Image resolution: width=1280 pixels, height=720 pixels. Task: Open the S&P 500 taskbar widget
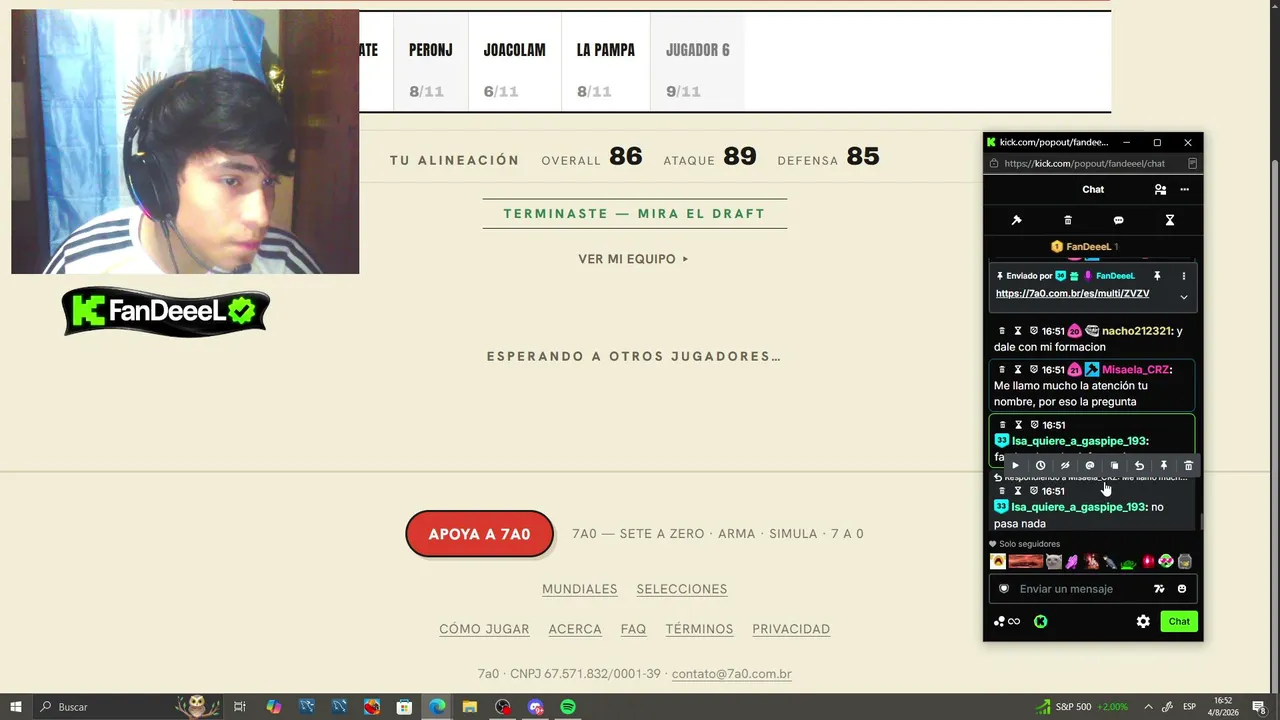point(1082,707)
